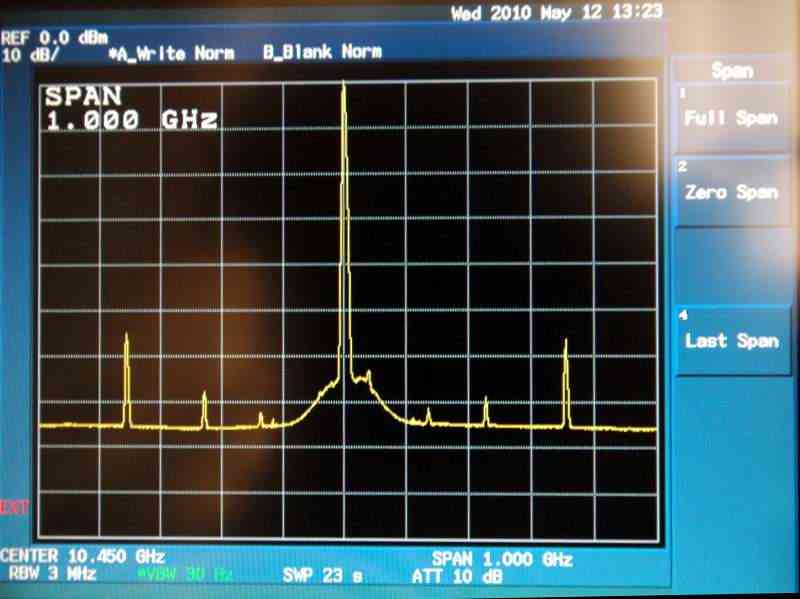Click the REF 0.0 dBm readout
The height and width of the screenshot is (599, 800).
click(x=55, y=38)
